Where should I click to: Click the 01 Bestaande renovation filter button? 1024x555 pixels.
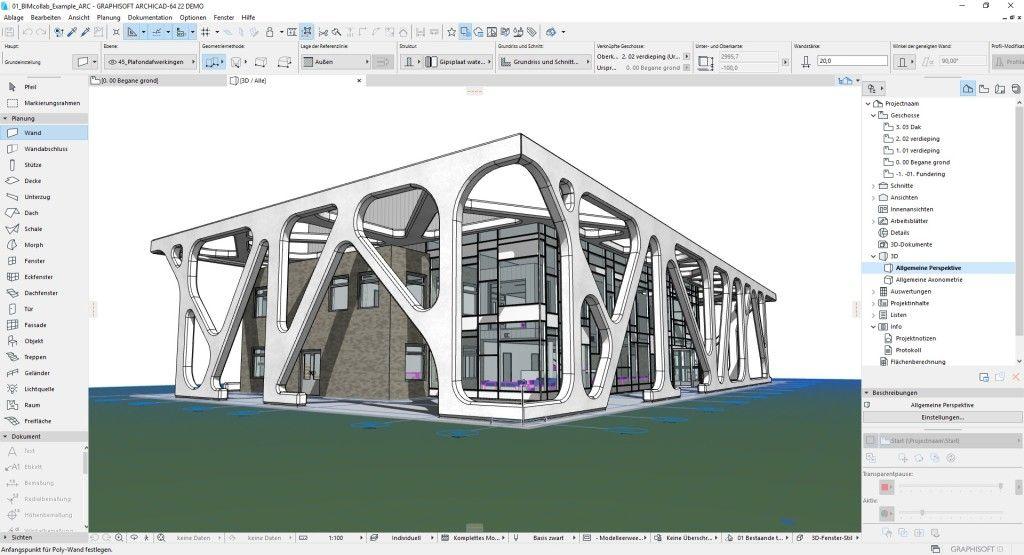coord(759,538)
